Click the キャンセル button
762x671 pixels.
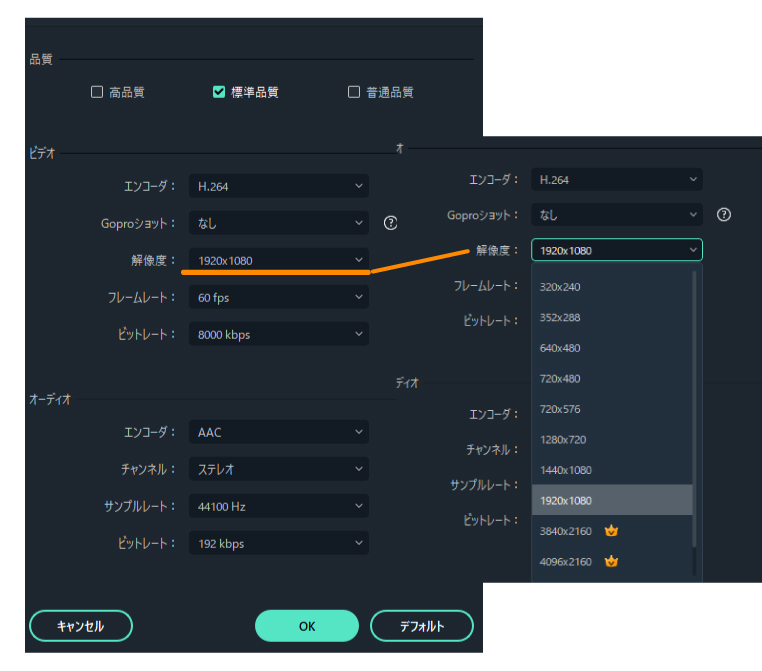81,626
